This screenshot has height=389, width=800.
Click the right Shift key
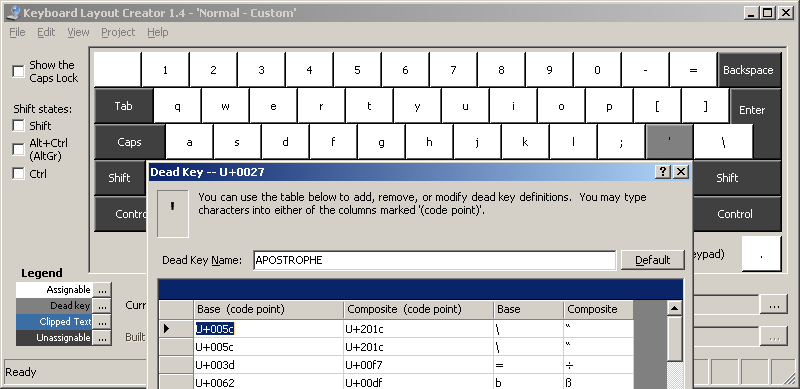pyautogui.click(x=737, y=178)
